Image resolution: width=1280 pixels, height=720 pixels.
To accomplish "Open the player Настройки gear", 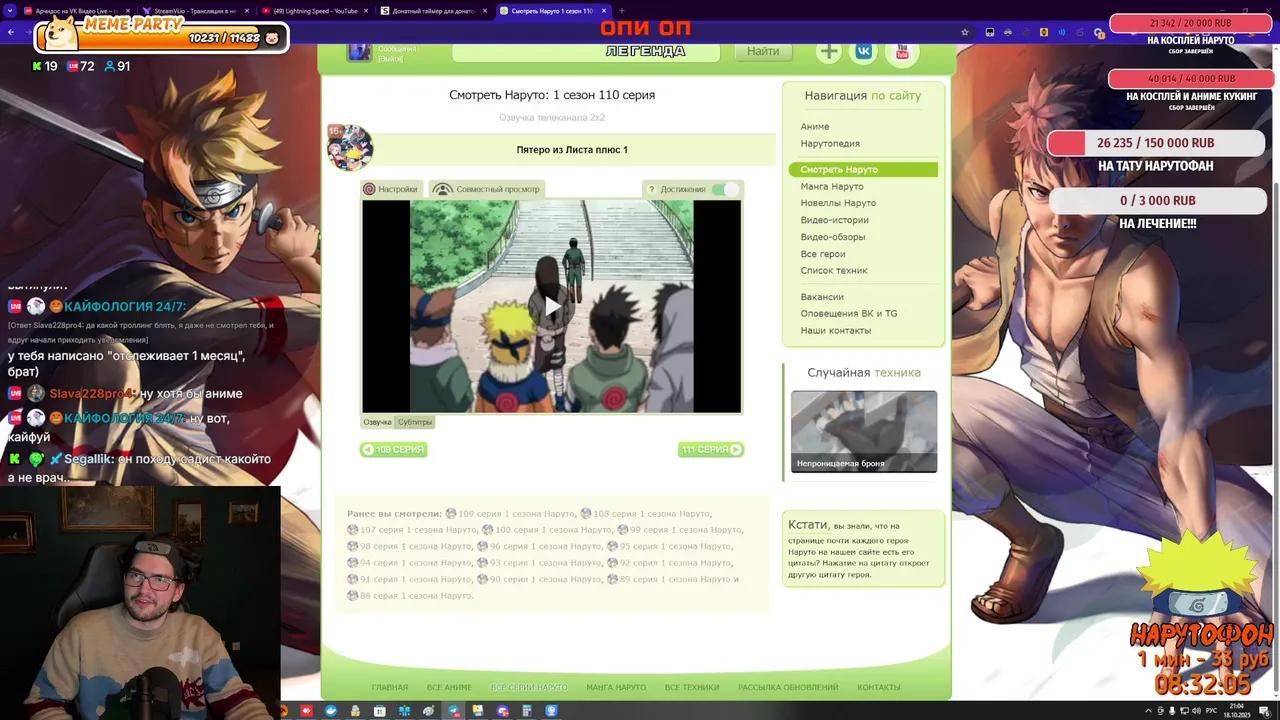I will pyautogui.click(x=391, y=189).
